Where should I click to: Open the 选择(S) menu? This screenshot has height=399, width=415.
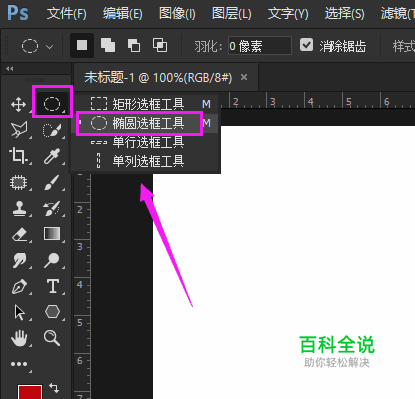click(345, 14)
